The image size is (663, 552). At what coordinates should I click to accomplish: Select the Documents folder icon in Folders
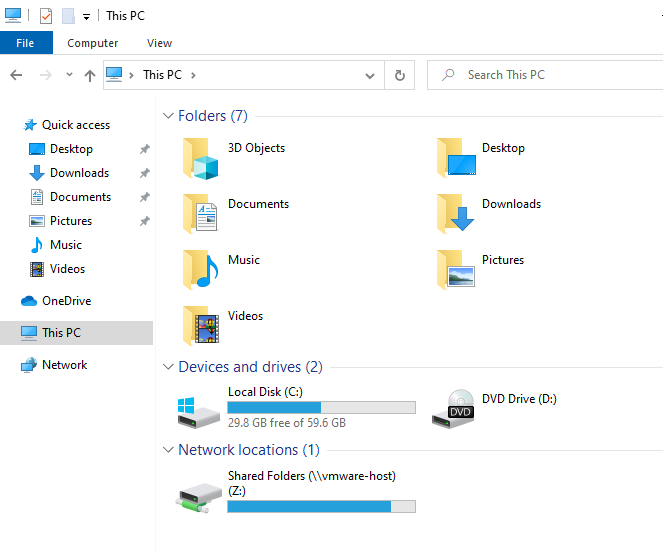pos(200,214)
